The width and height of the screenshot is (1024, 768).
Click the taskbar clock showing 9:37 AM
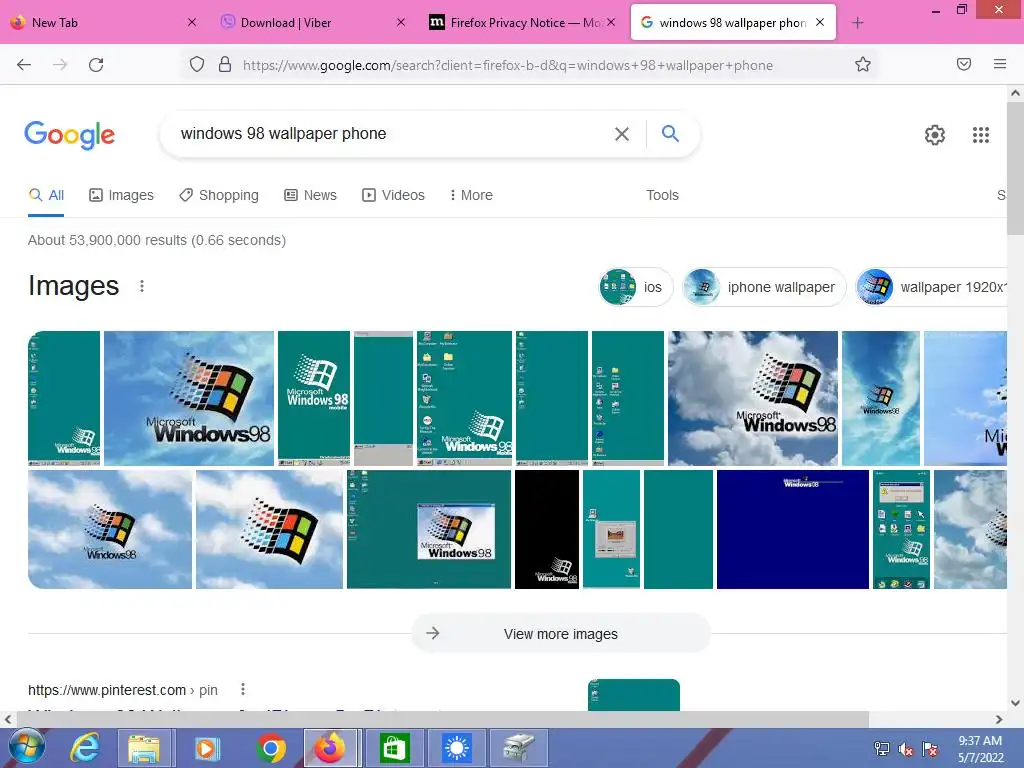(x=980, y=749)
